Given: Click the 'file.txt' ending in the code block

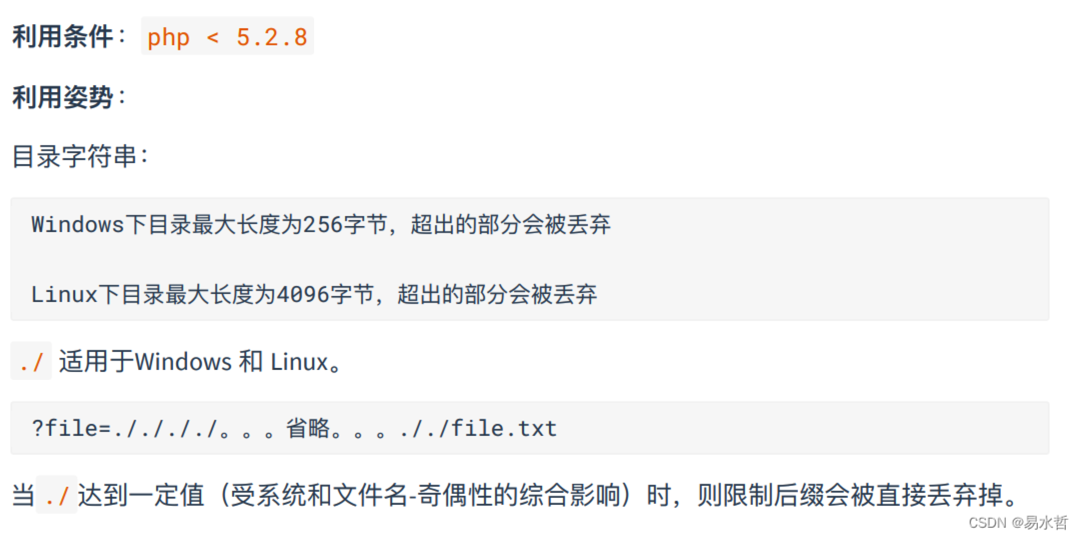Looking at the screenshot, I should (x=504, y=429).
